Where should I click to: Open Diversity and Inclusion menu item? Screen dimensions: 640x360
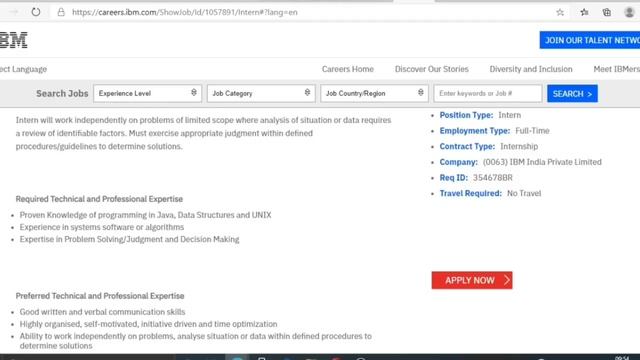[x=531, y=69]
